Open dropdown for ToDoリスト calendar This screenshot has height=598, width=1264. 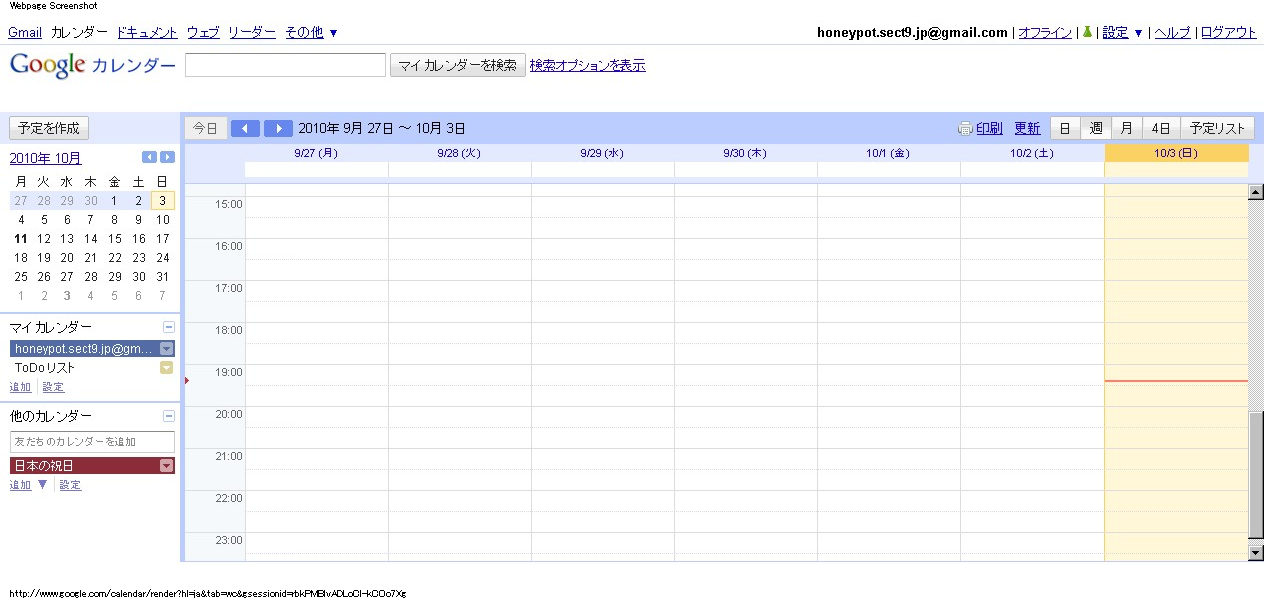(x=167, y=367)
